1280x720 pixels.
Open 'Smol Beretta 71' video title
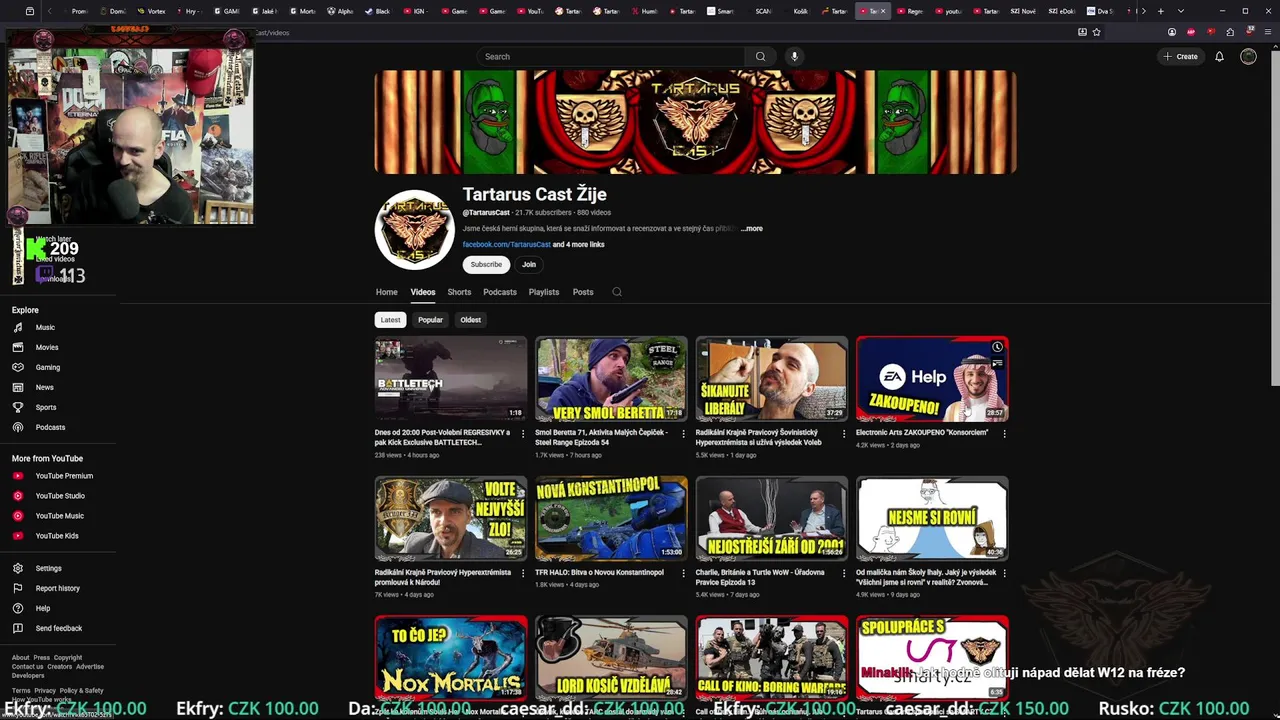tap(601, 437)
